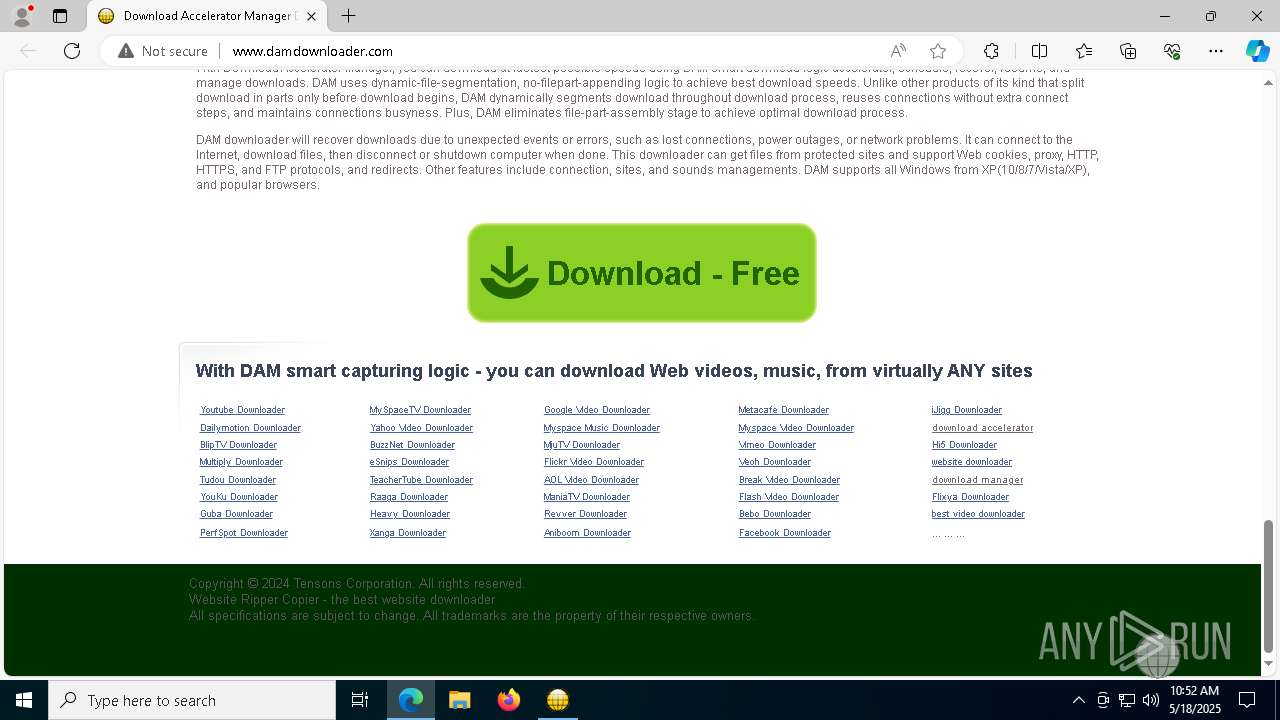Image resolution: width=1280 pixels, height=720 pixels.
Task: Open the Guba Downloader link
Action: [x=236, y=514]
